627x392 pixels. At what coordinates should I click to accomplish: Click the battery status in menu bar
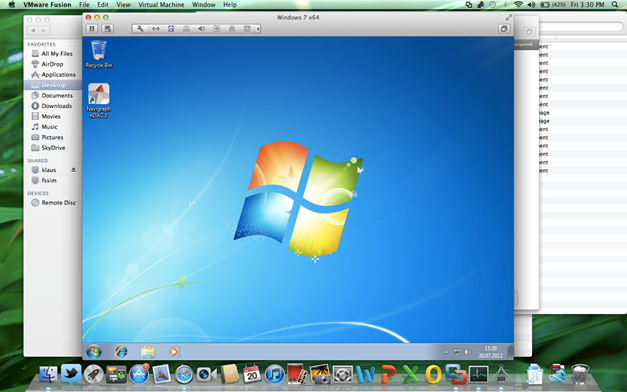[x=553, y=5]
